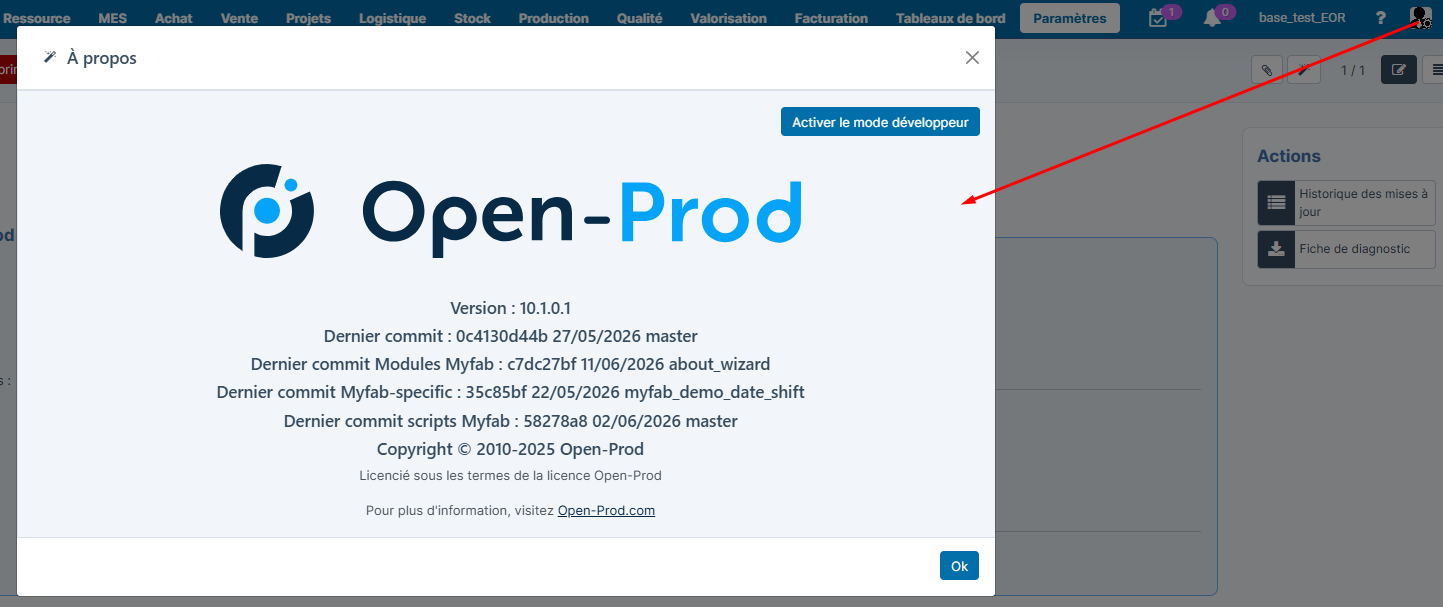Open the Stock menu
The width and height of the screenshot is (1443, 607).
pos(472,18)
